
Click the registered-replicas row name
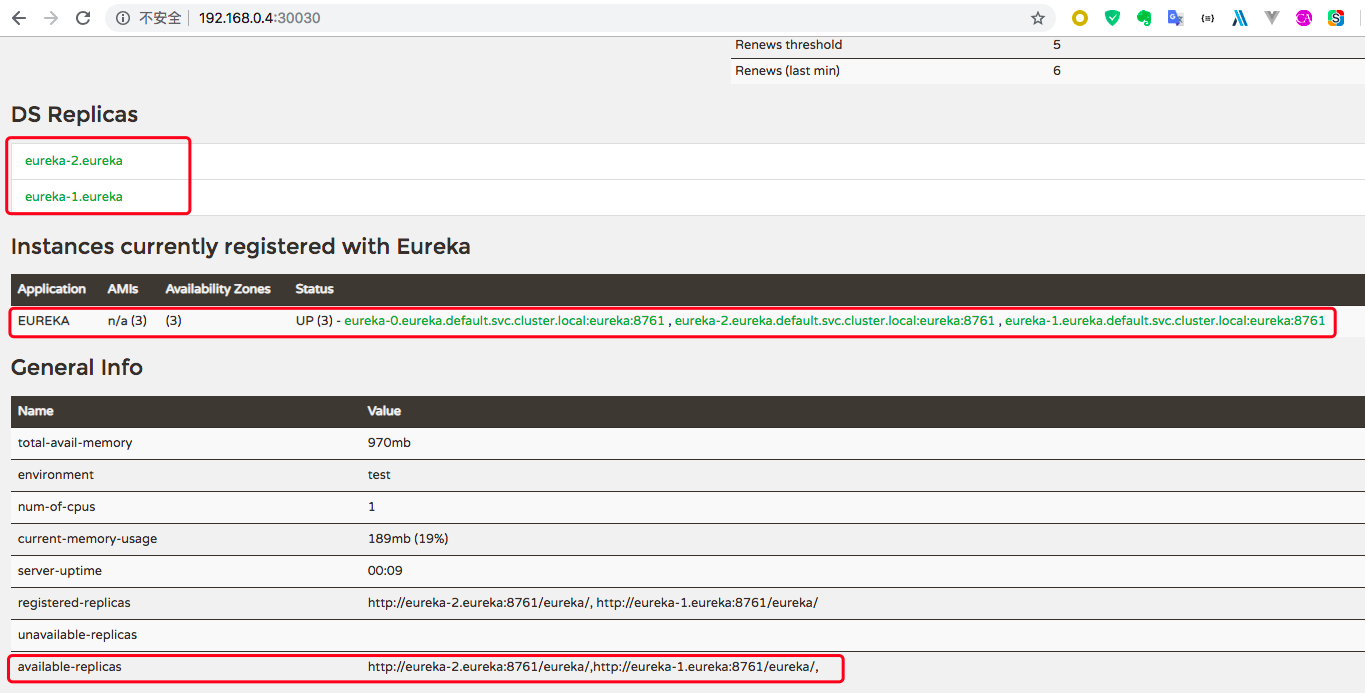pos(74,602)
